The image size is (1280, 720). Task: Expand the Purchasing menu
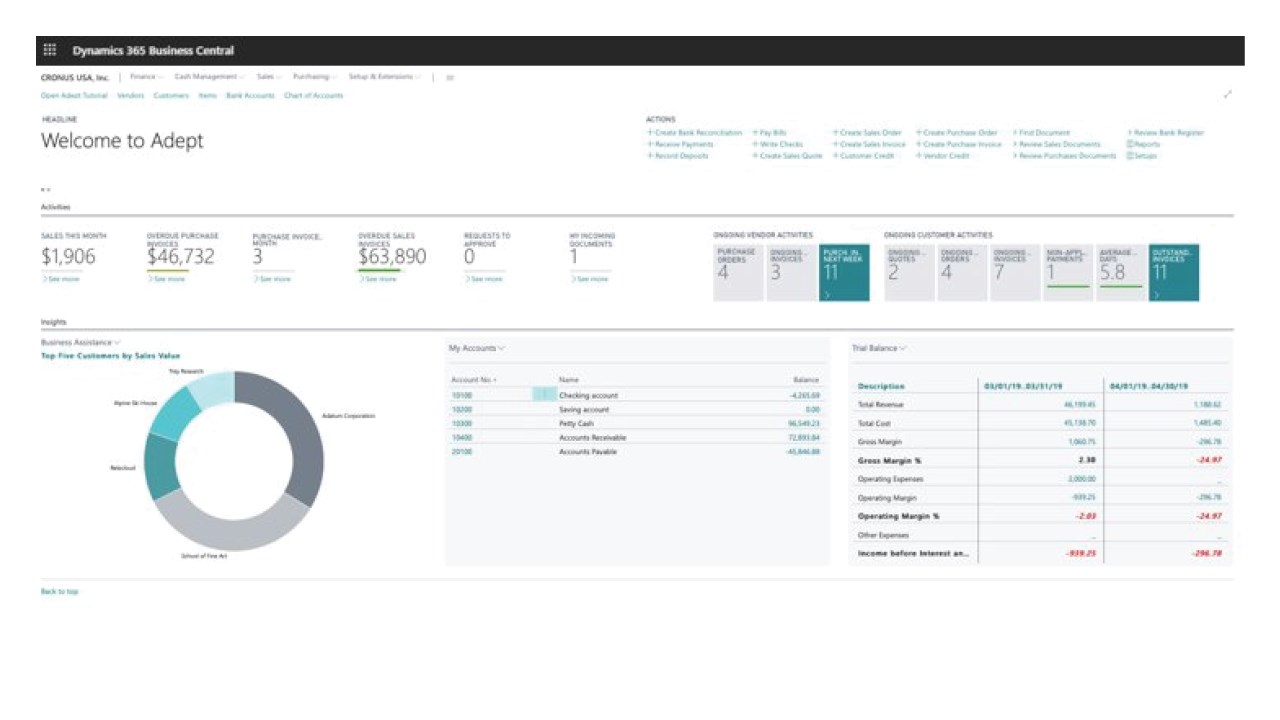coord(315,77)
